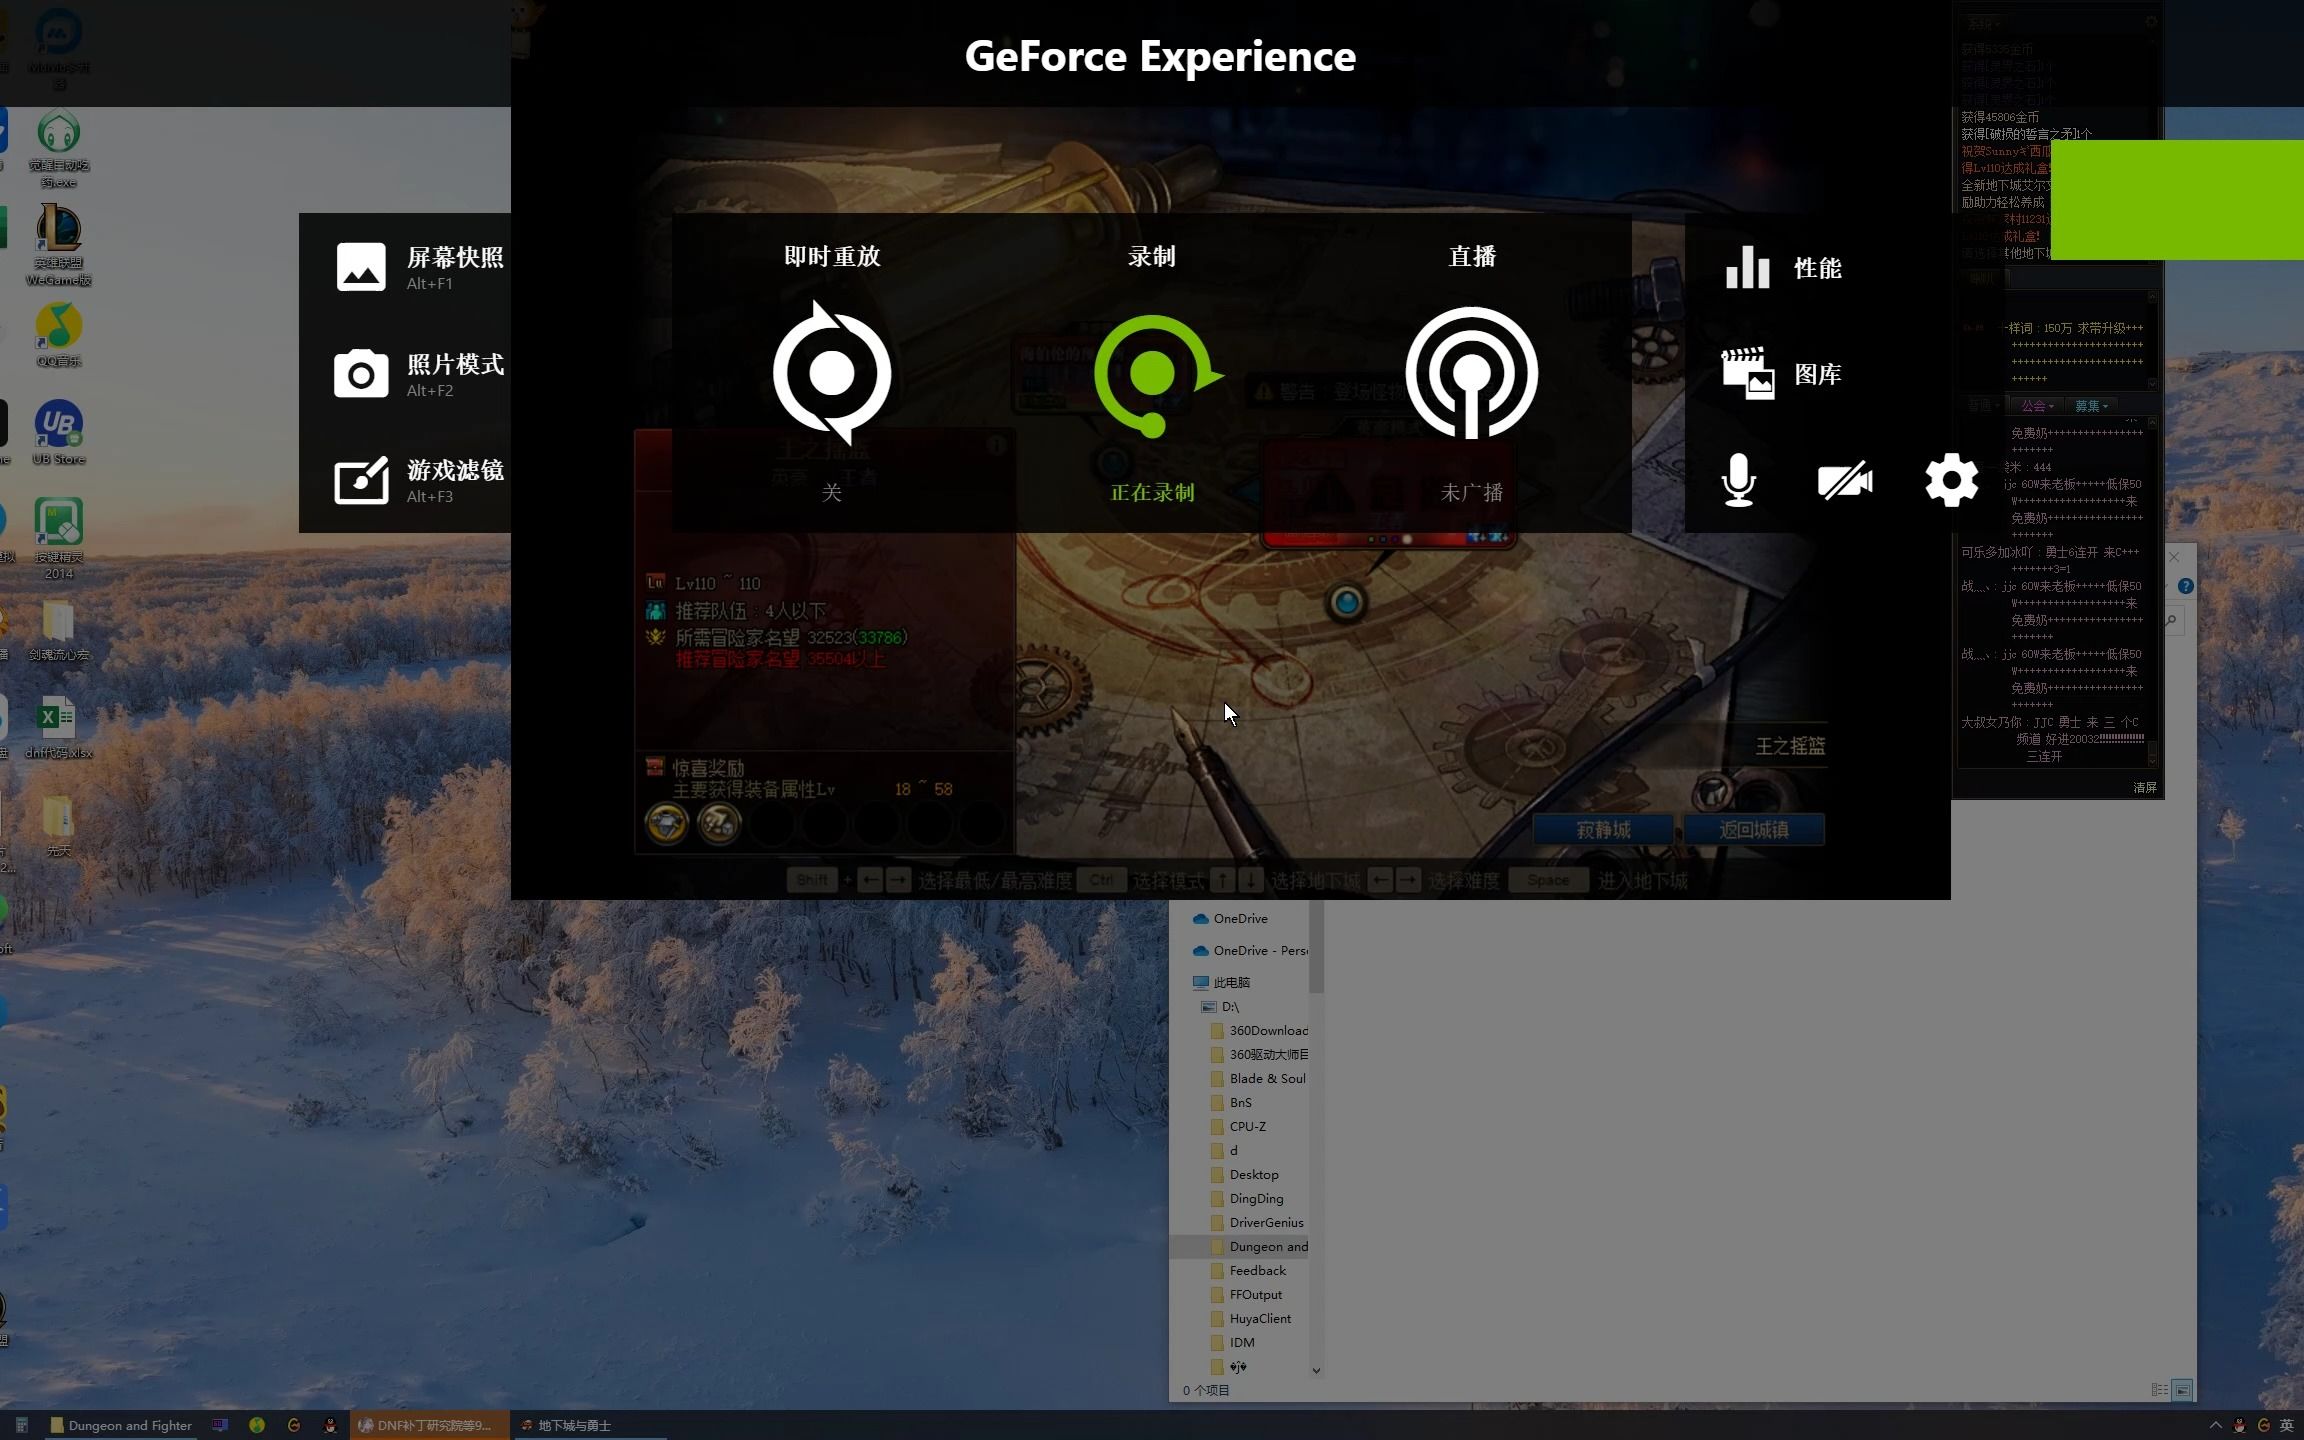Open 先天 folder on desktop
Screen dimensions: 2304x1440
(x=59, y=826)
